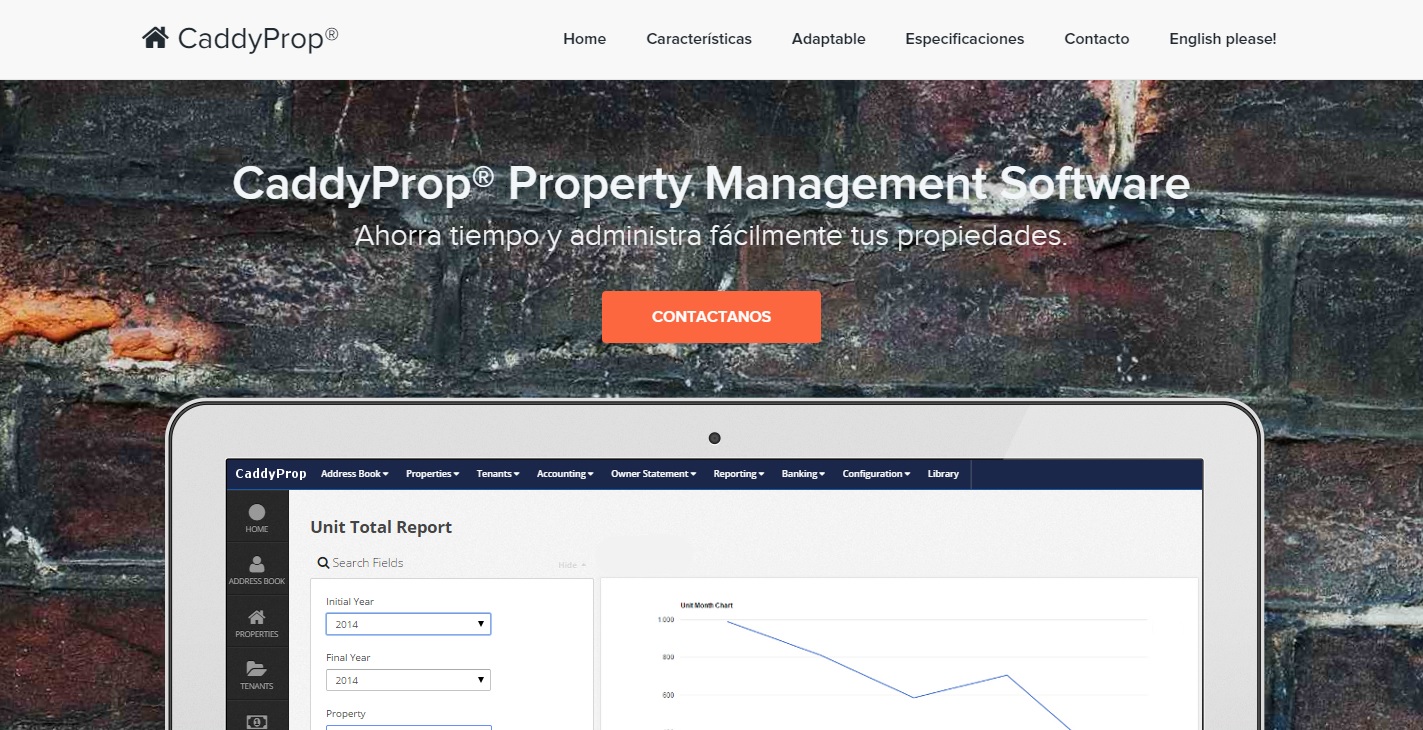Click the Unit Total Report heading

[381, 527]
